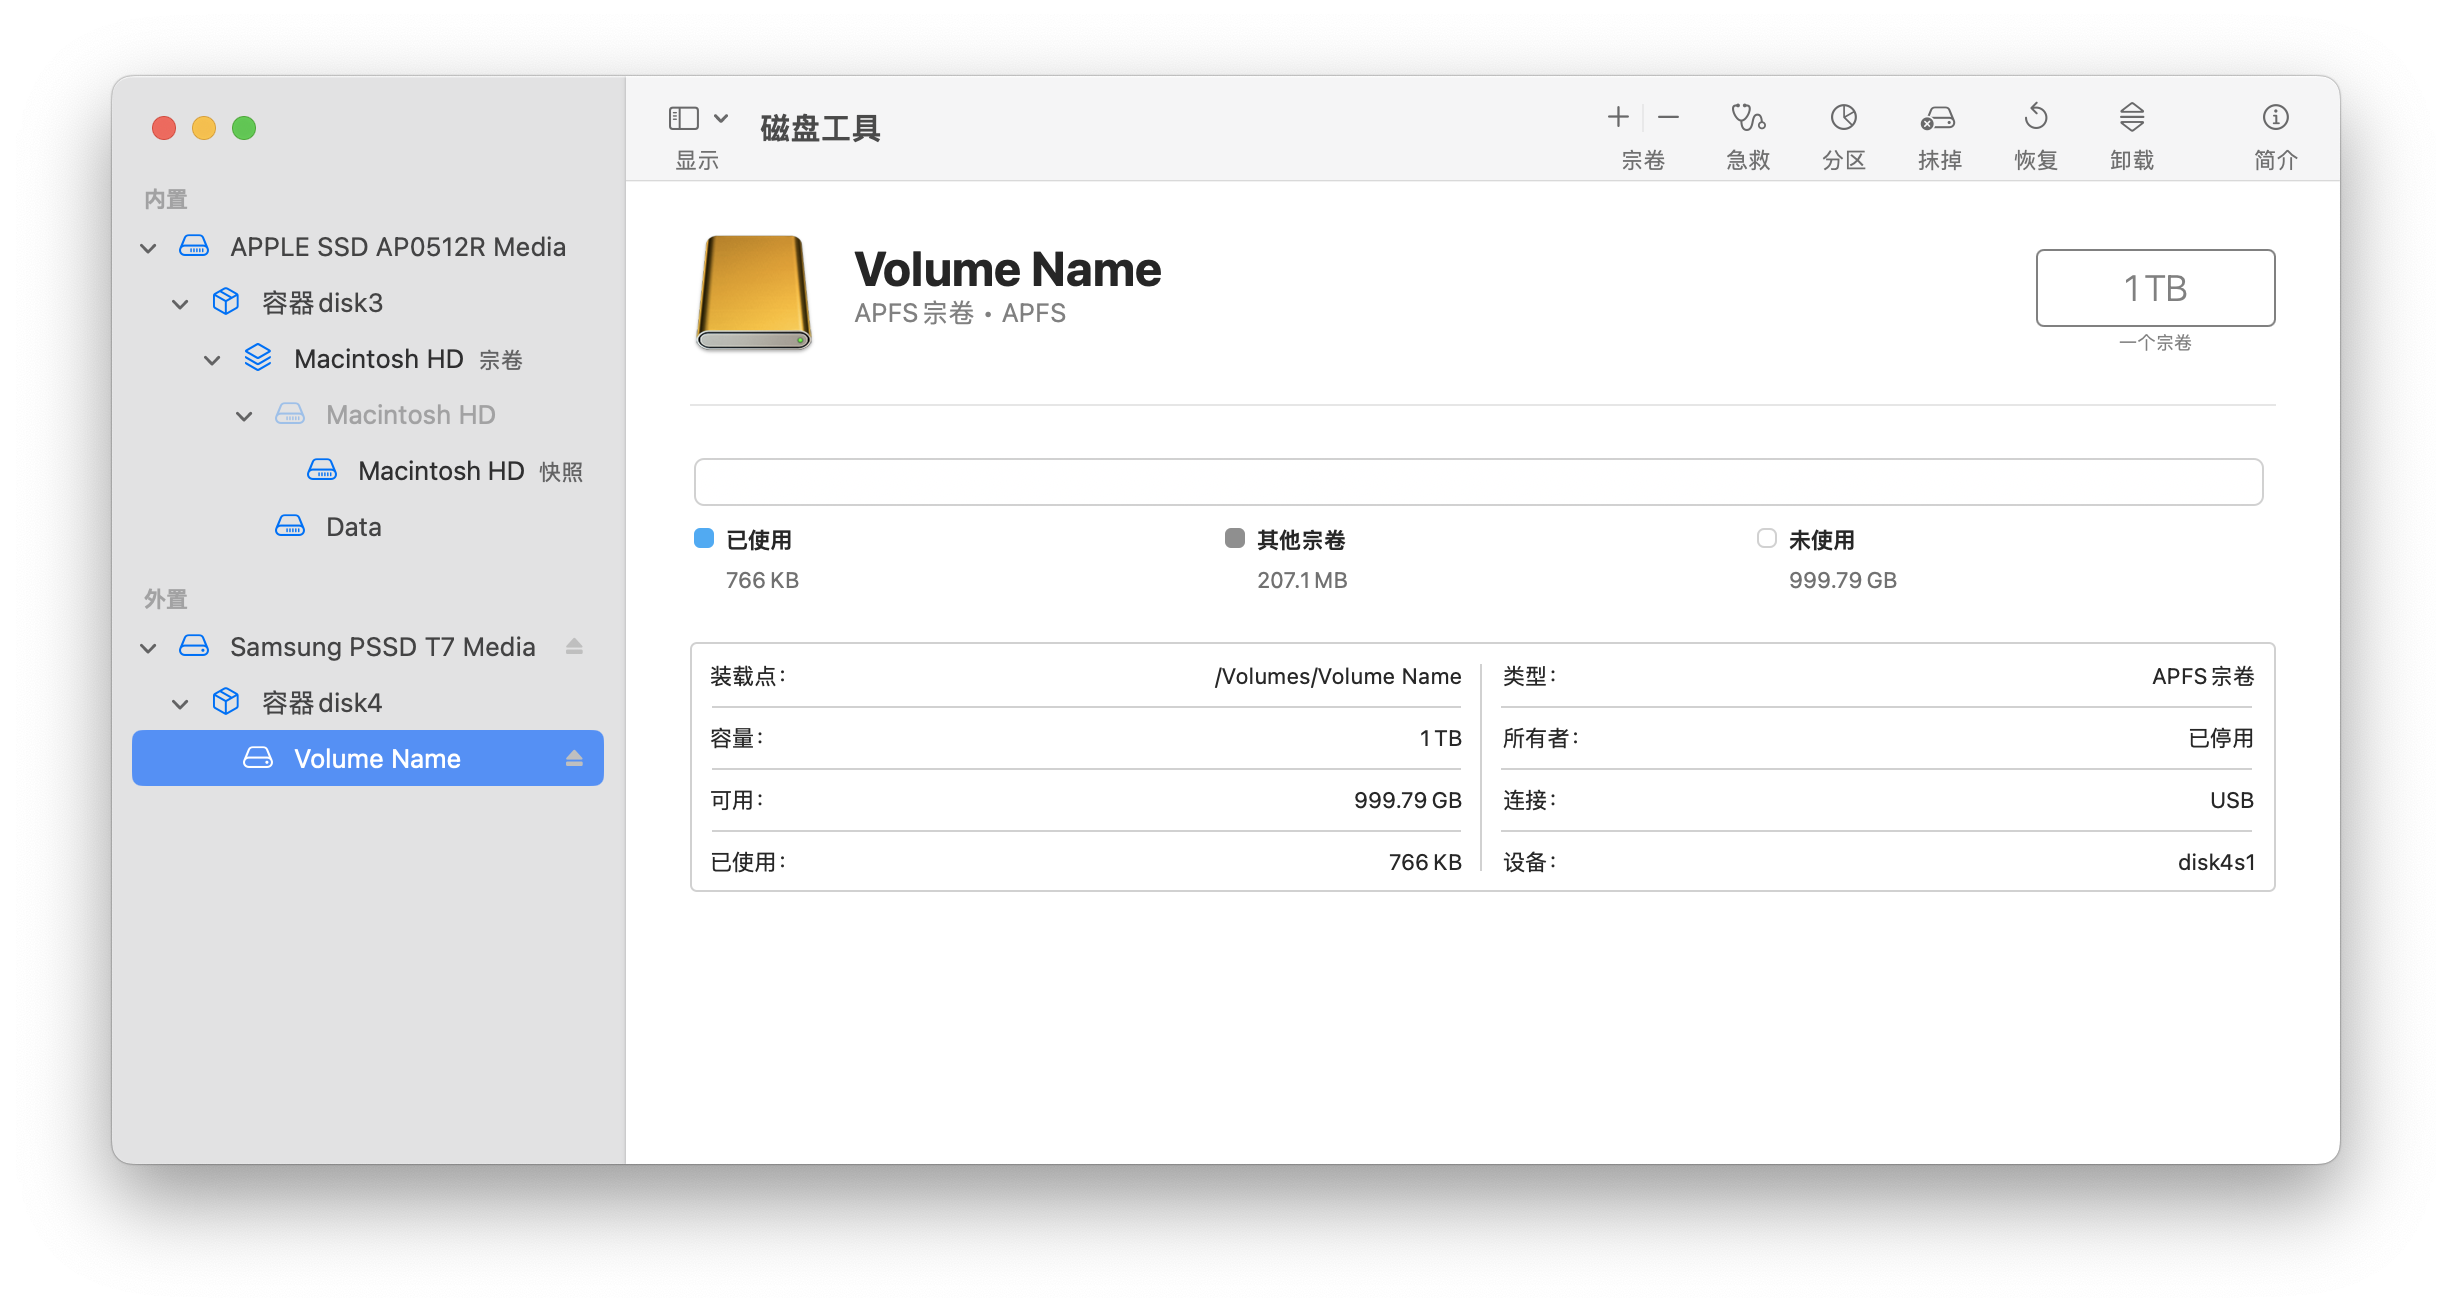
Task: Click the First Aid (急救) stethoscope icon
Action: tap(1748, 119)
